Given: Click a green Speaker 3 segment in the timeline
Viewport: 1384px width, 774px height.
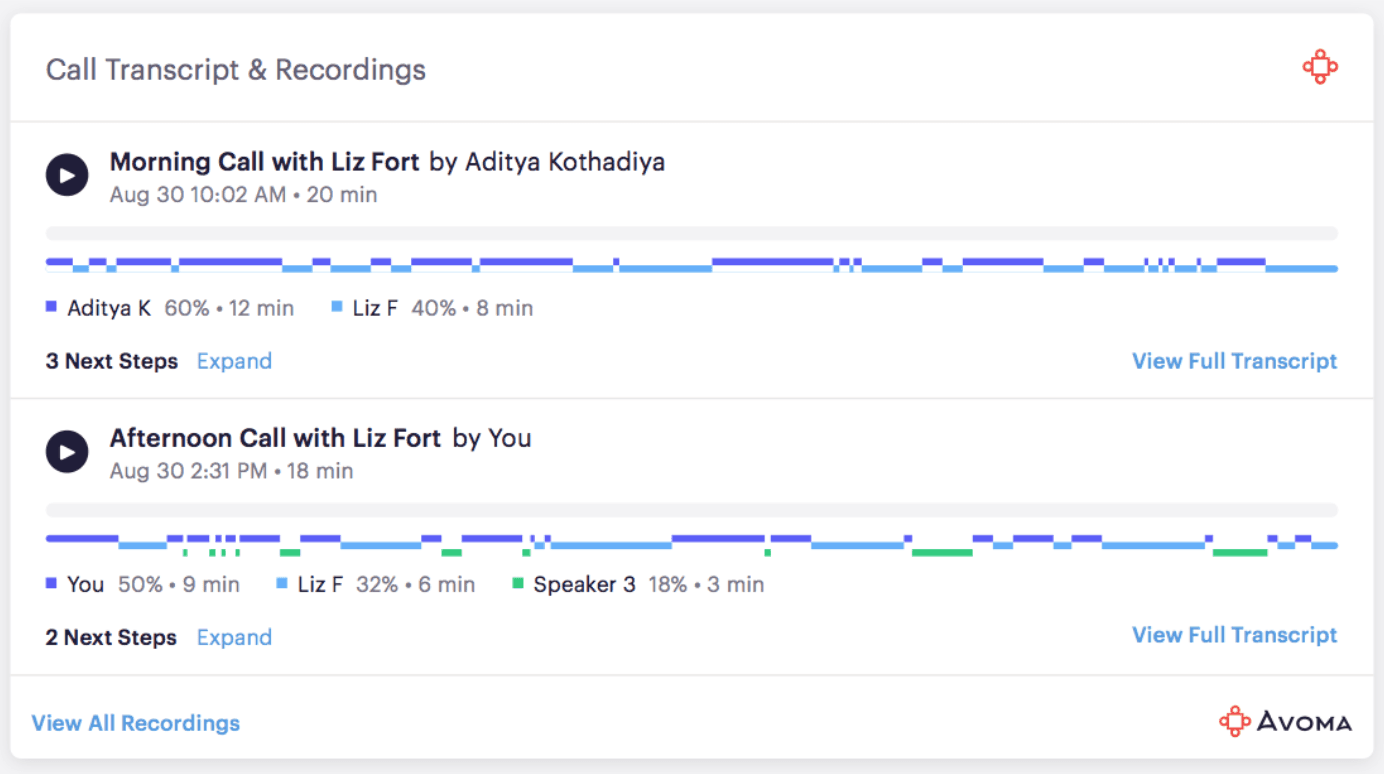Looking at the screenshot, I should point(941,552).
